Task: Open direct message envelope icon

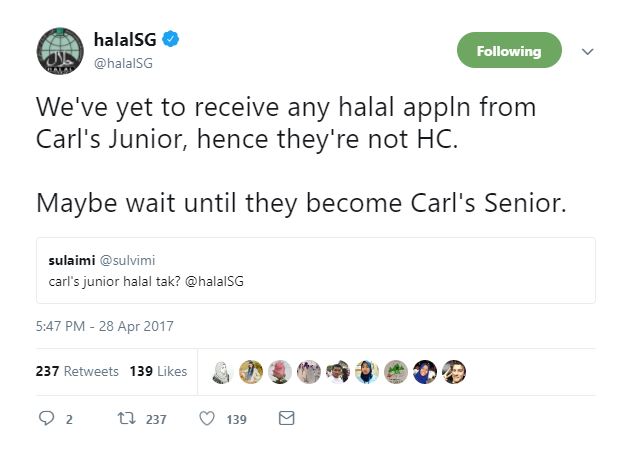Action: (286, 419)
